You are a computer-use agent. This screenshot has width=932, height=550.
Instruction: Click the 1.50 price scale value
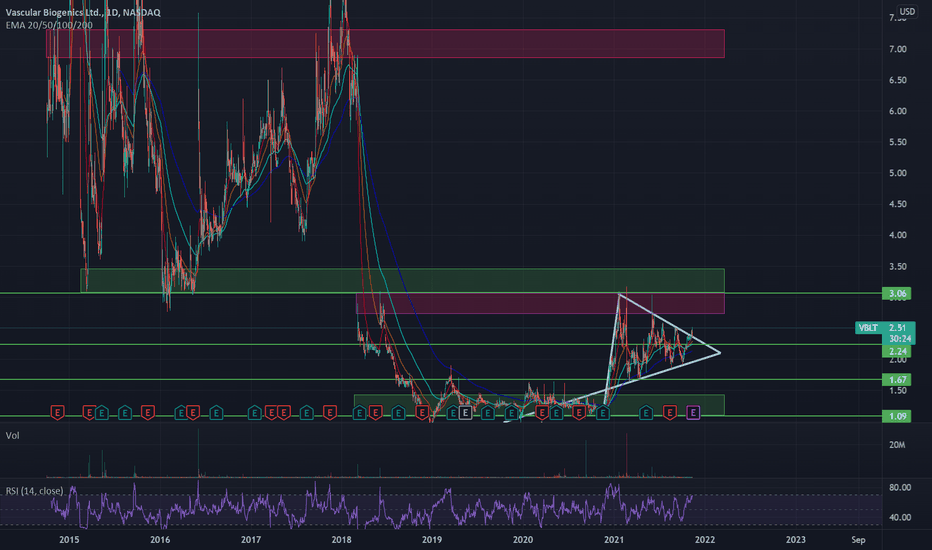tap(898, 390)
